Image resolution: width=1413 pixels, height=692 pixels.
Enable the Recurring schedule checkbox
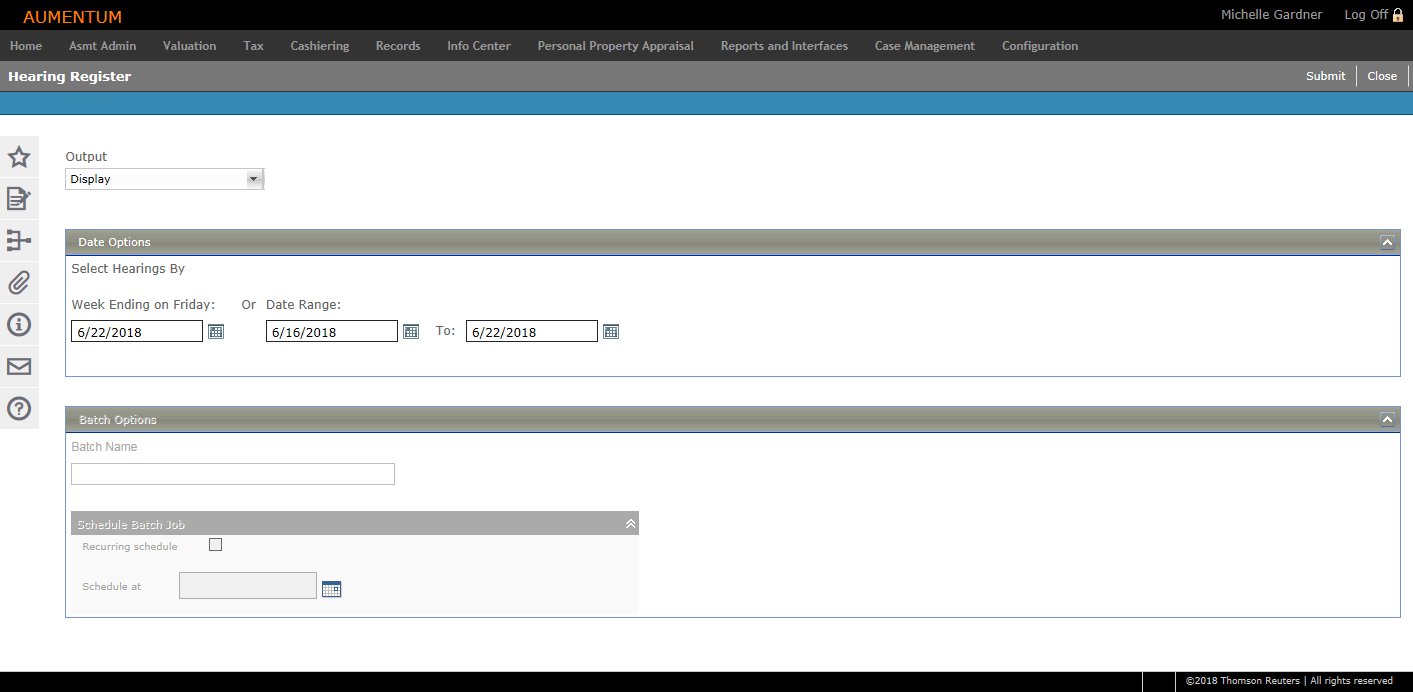point(215,545)
